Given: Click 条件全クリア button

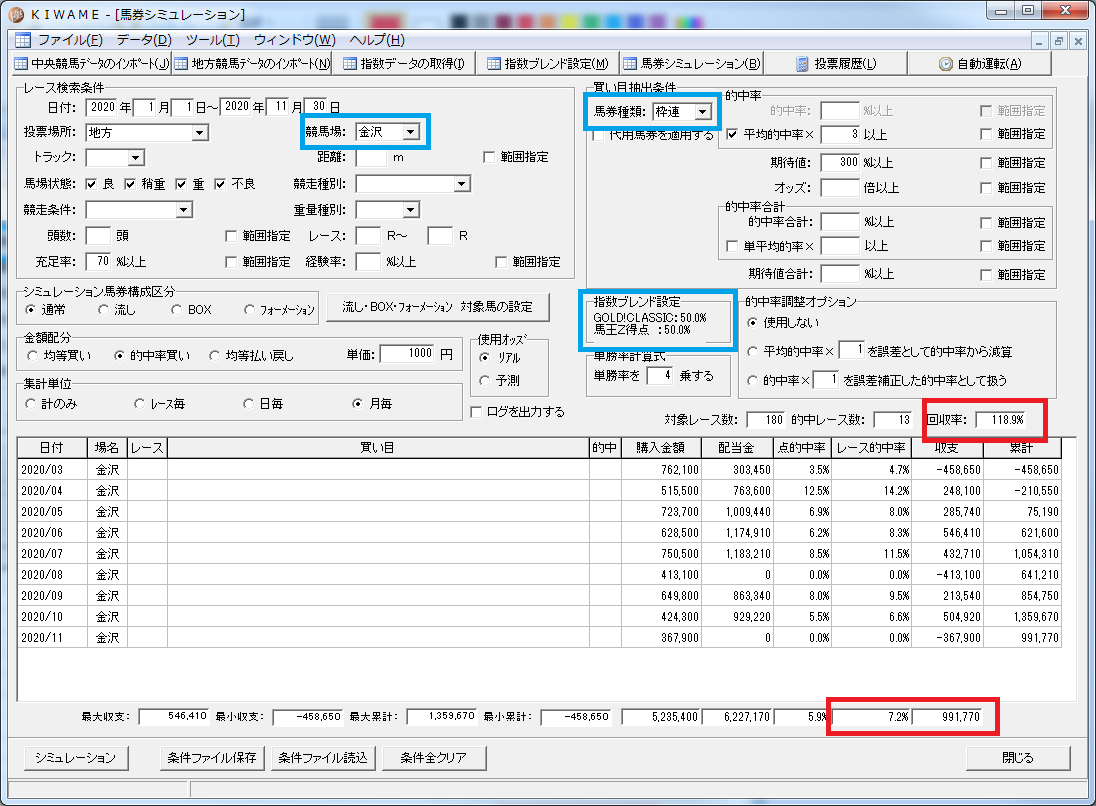Looking at the screenshot, I should click(x=433, y=758).
